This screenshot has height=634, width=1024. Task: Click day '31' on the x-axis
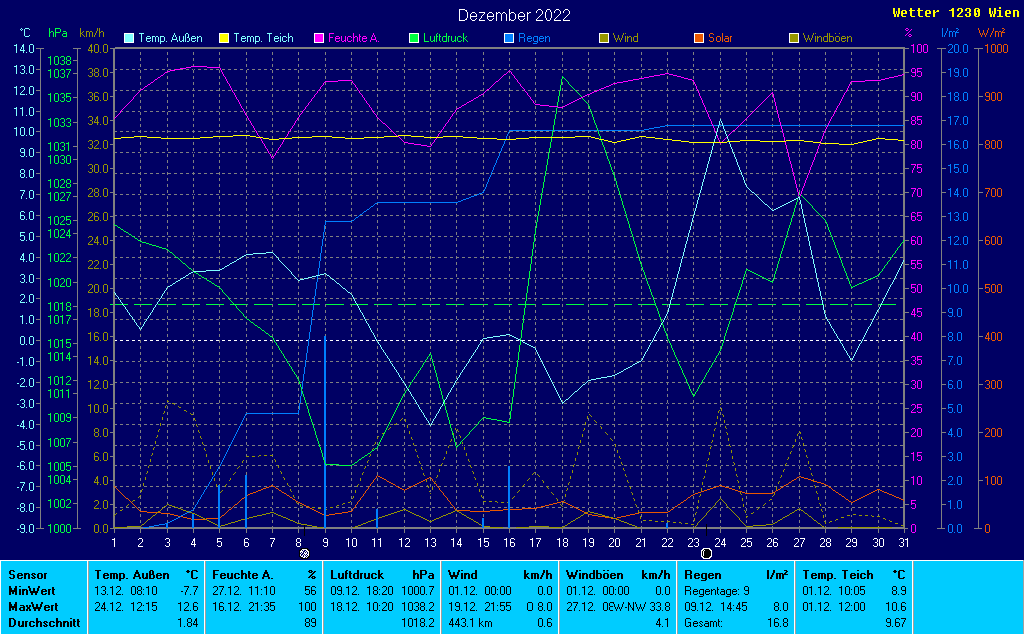[904, 543]
